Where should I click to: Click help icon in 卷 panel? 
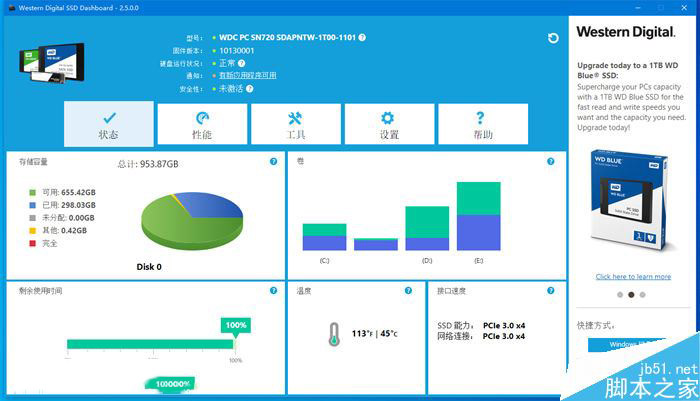click(550, 161)
